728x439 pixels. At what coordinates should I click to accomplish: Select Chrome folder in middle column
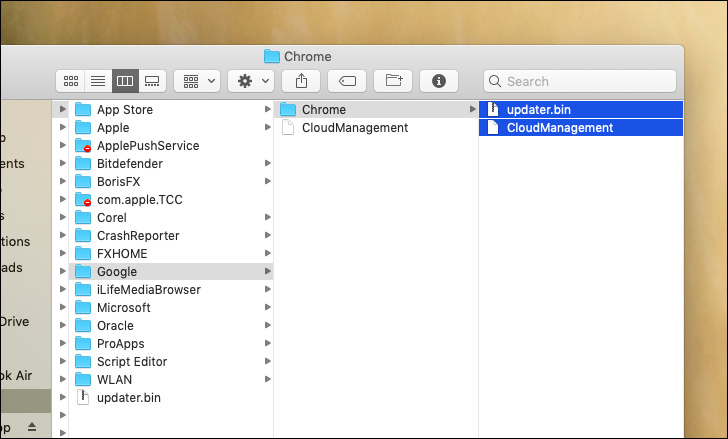[x=376, y=110]
